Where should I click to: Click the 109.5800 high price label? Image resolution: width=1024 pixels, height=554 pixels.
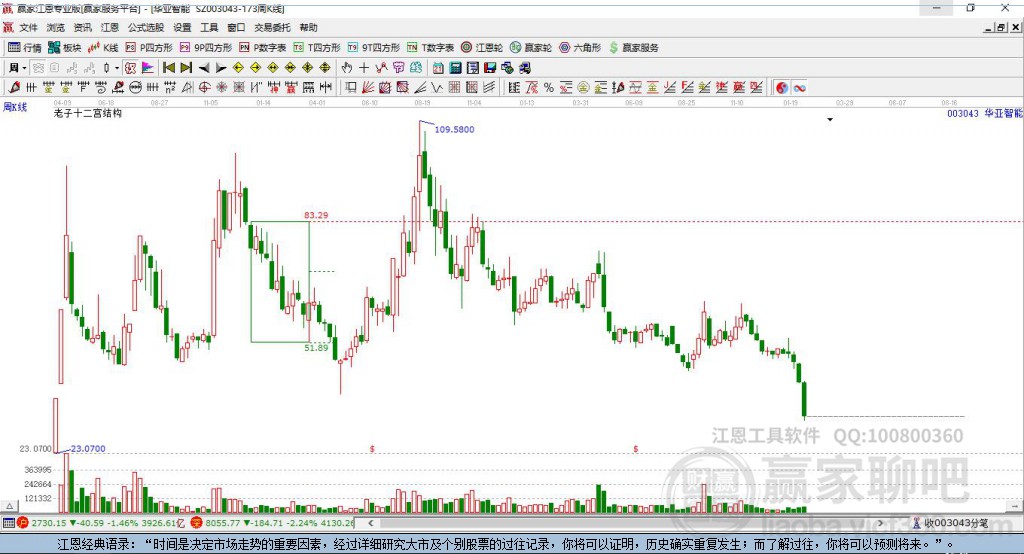[455, 129]
